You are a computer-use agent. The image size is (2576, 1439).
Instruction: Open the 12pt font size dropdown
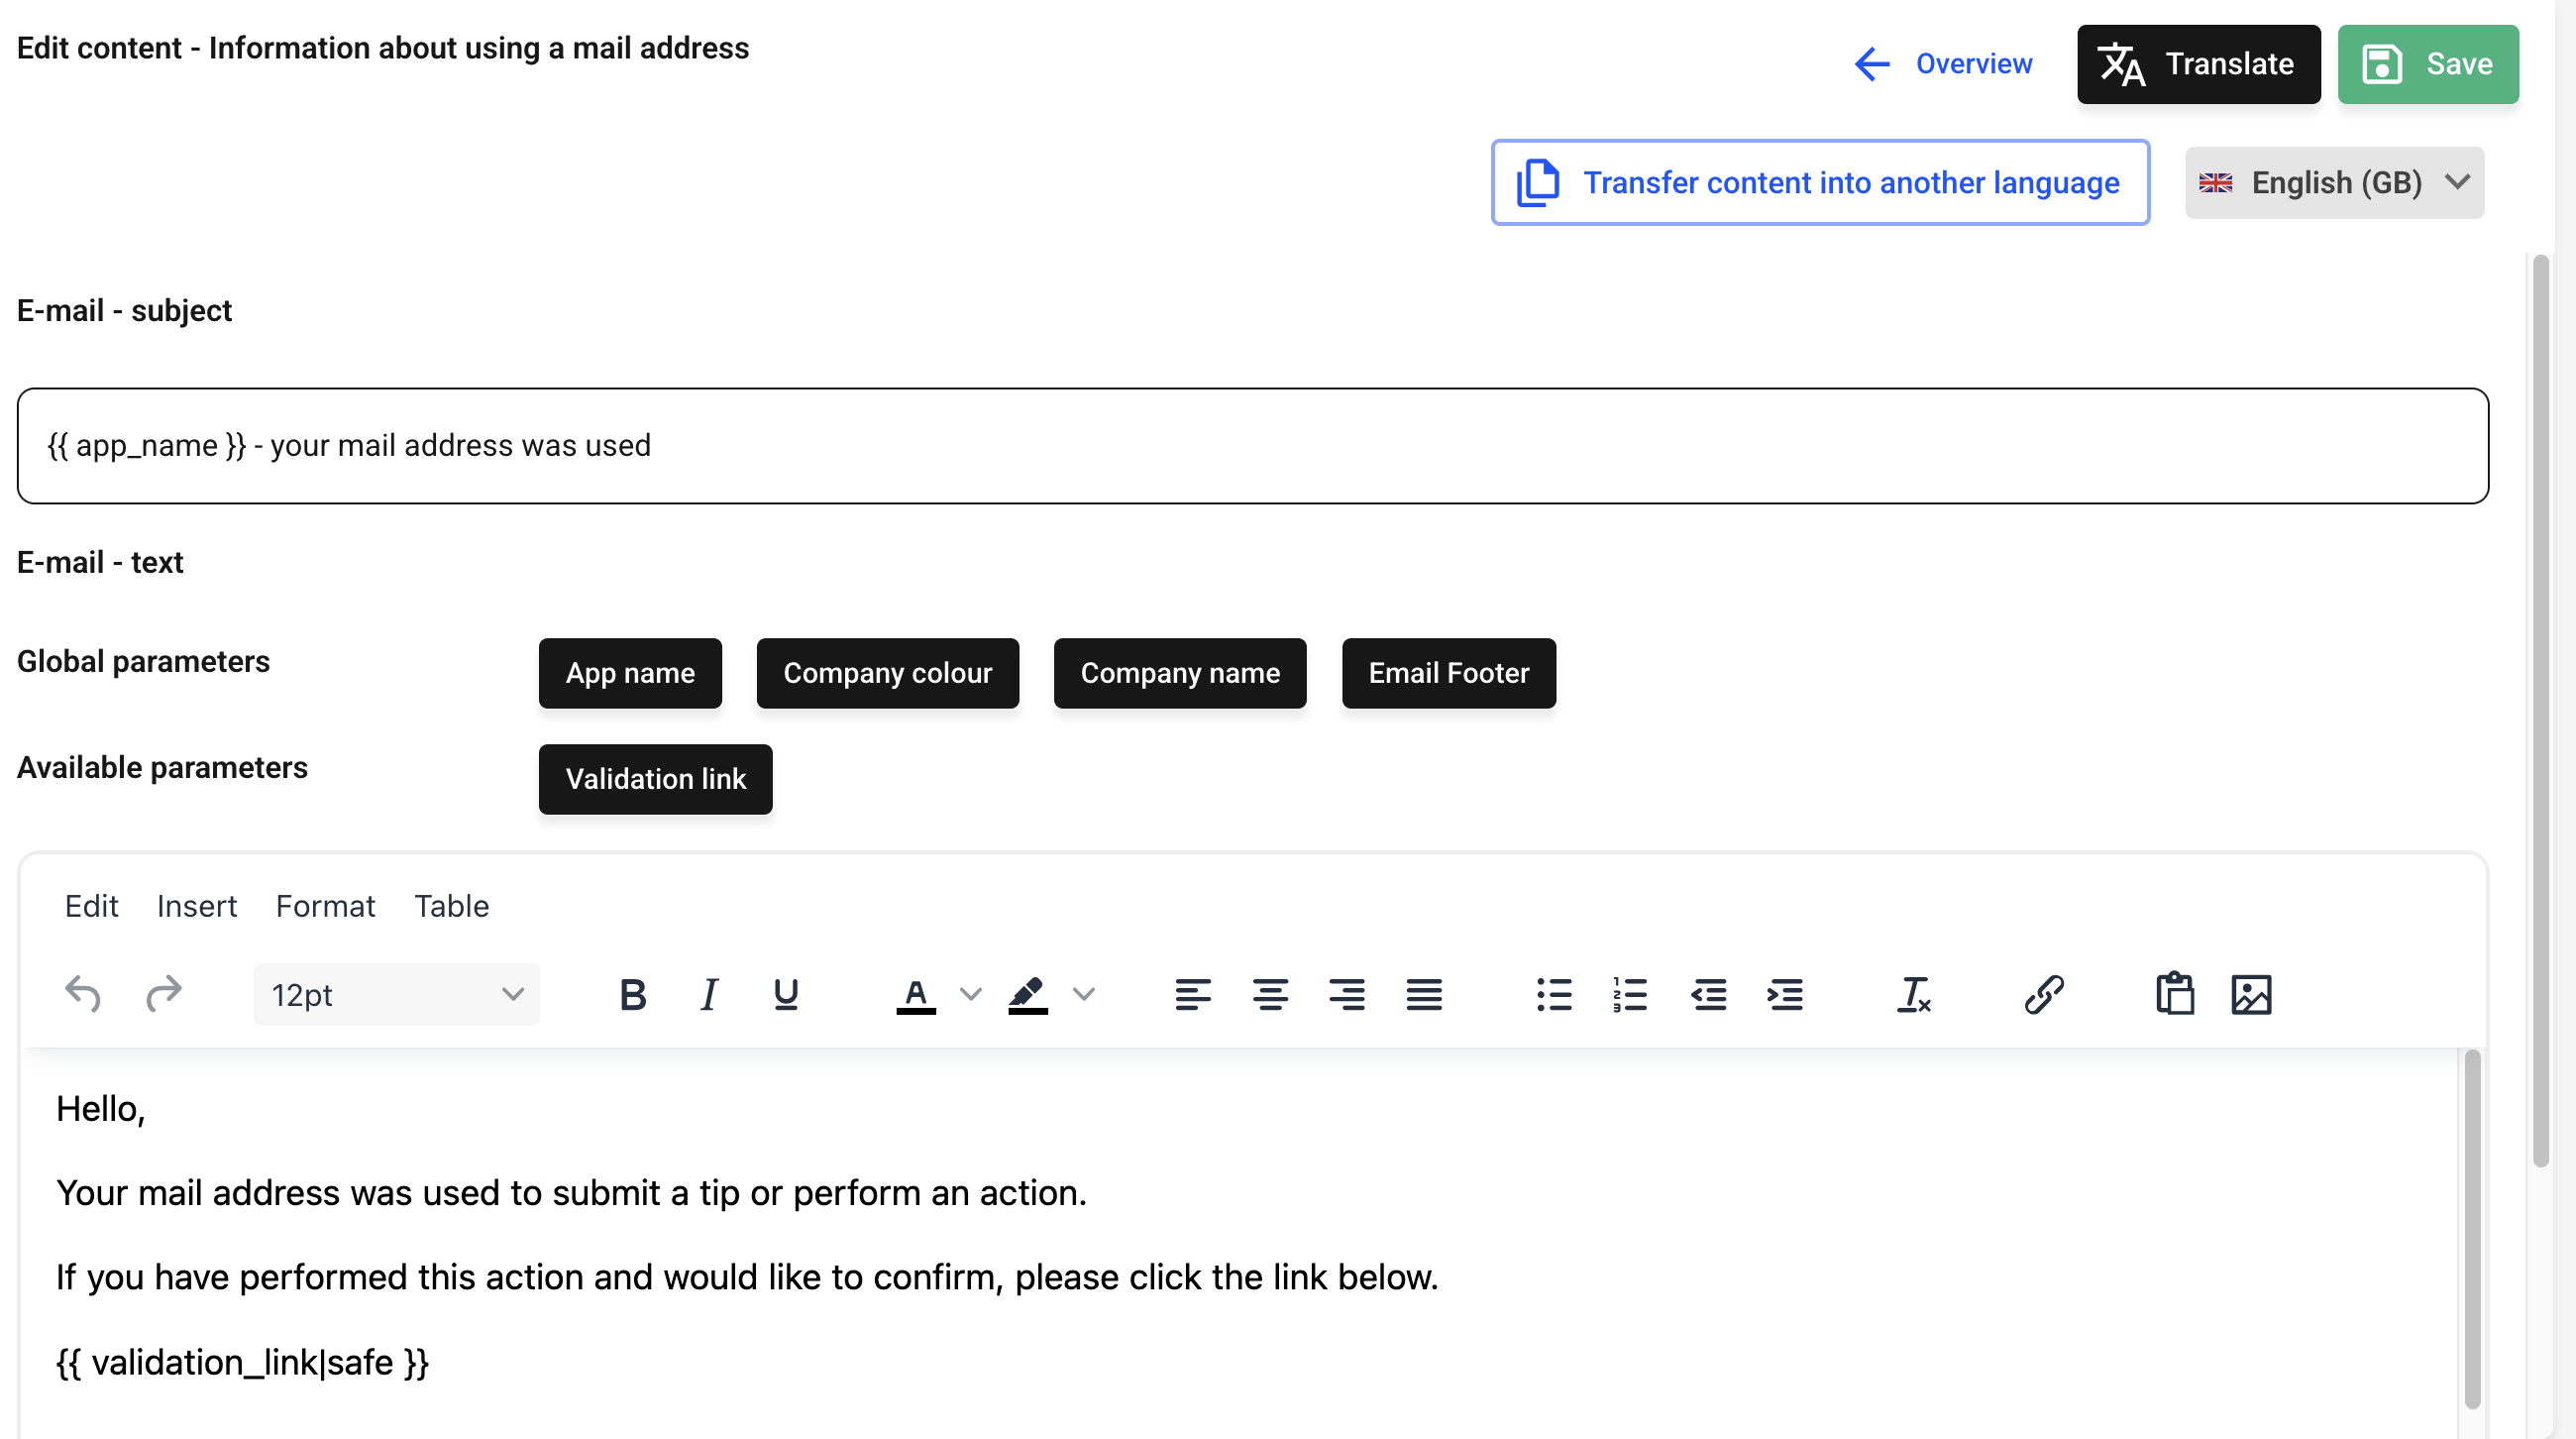396,994
